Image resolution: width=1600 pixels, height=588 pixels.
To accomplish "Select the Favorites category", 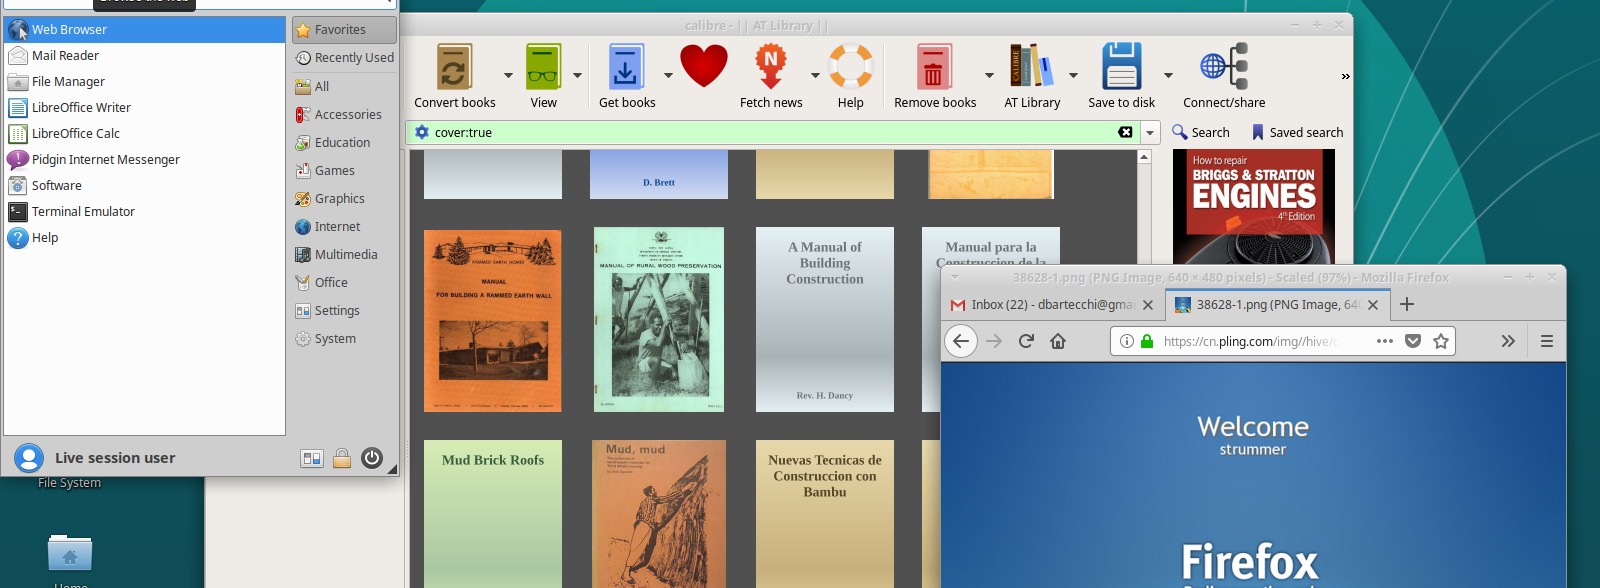I will (344, 30).
